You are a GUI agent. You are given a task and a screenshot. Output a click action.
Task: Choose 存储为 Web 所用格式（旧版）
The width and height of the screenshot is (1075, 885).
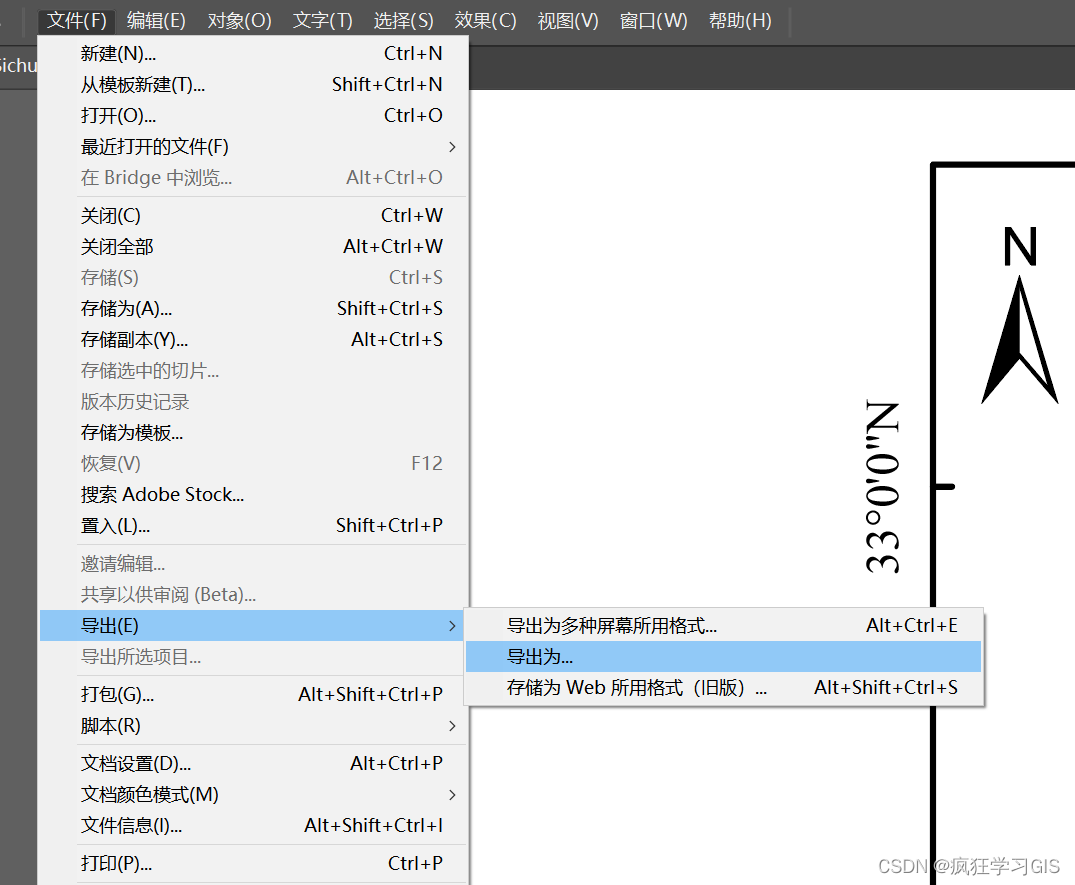[x=636, y=688]
